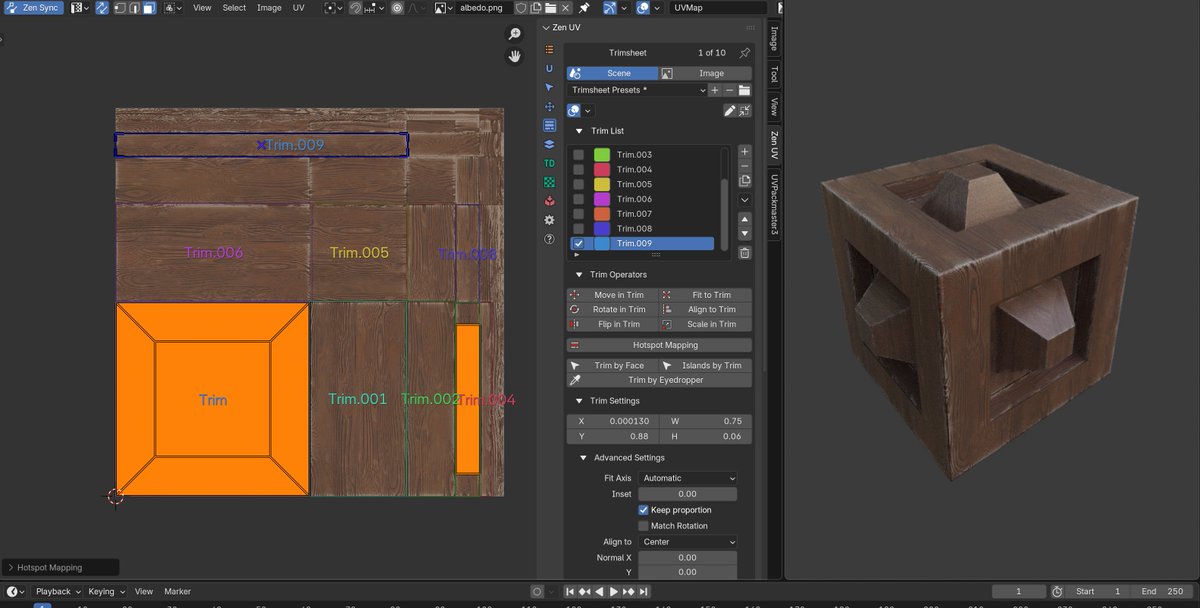Enable checkbox for Trim.003
Image resolution: width=1200 pixels, height=608 pixels.
[578, 155]
